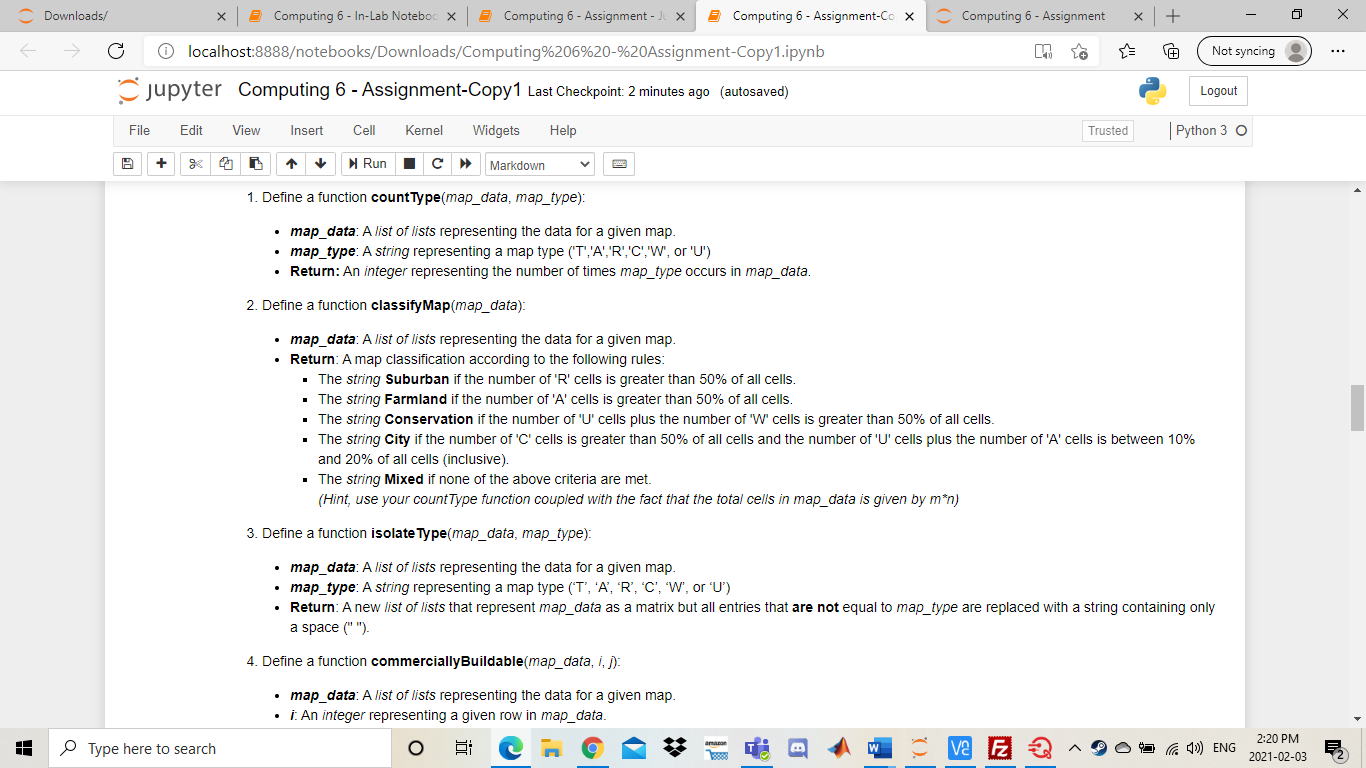The height and width of the screenshot is (768, 1366).
Task: Save the notebook using the save icon
Action: pos(127,163)
